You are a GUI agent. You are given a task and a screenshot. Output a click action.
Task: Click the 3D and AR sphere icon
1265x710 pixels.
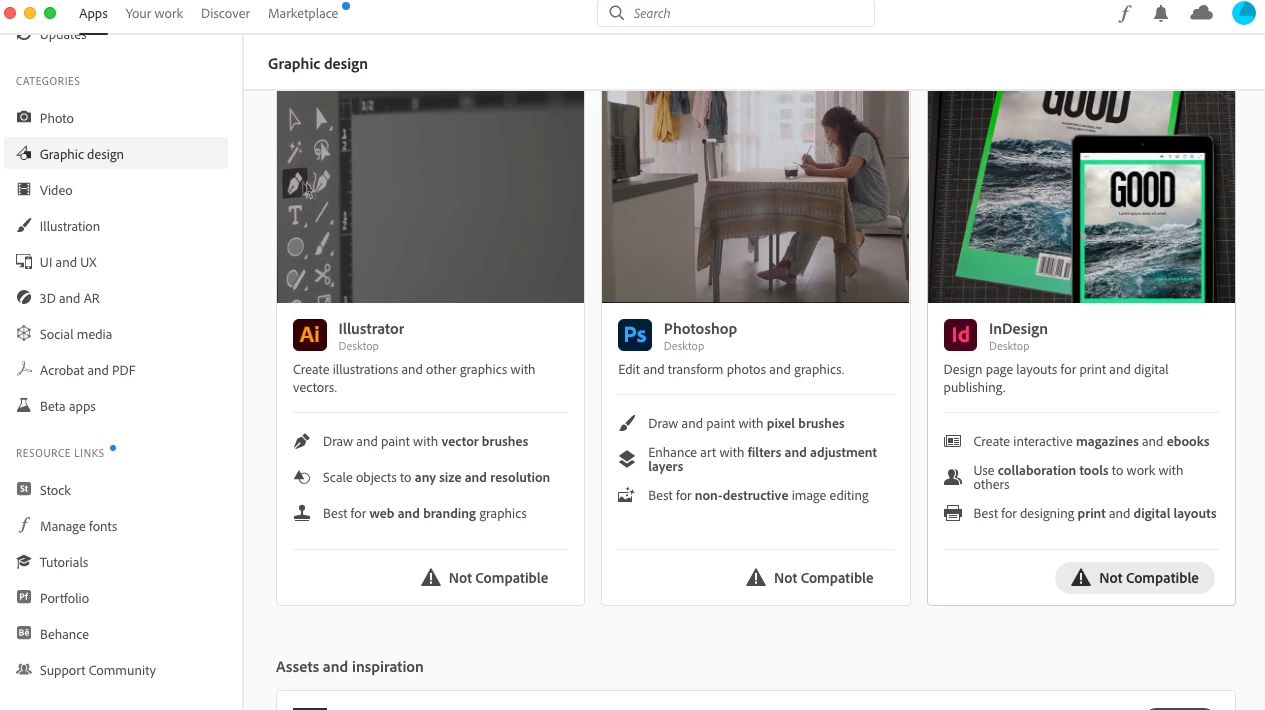click(24, 298)
